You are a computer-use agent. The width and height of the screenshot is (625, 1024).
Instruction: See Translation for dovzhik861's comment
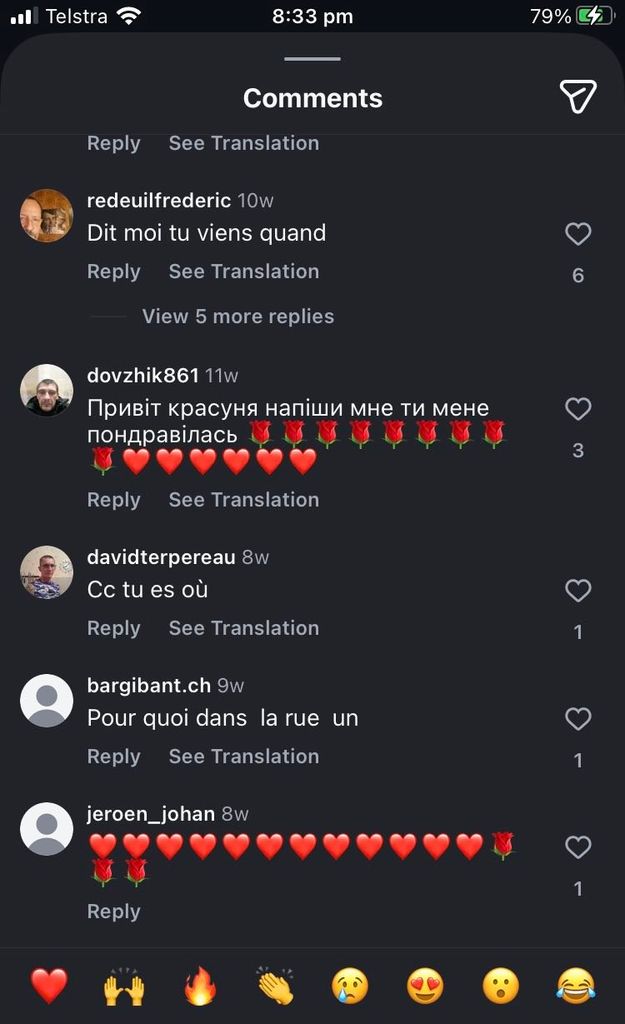click(244, 499)
